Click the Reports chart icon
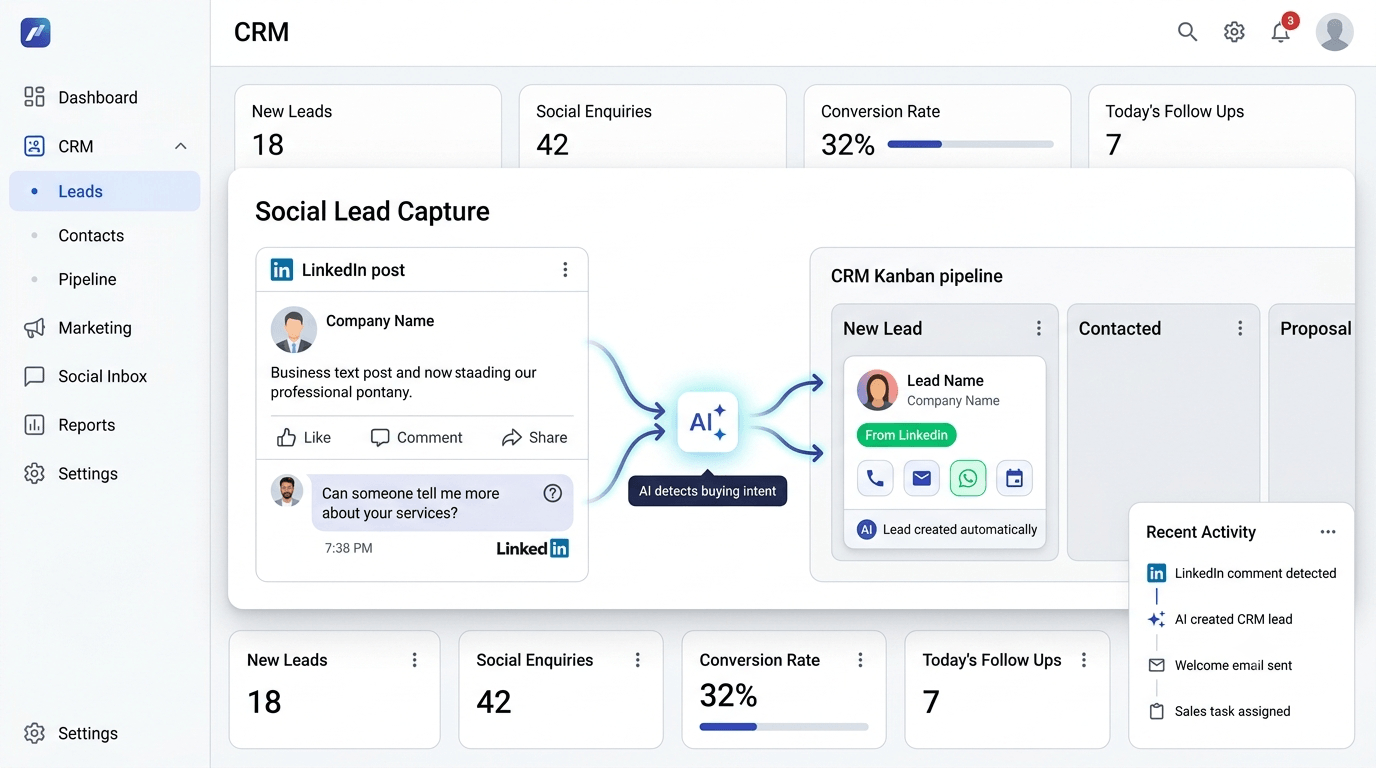 click(34, 425)
